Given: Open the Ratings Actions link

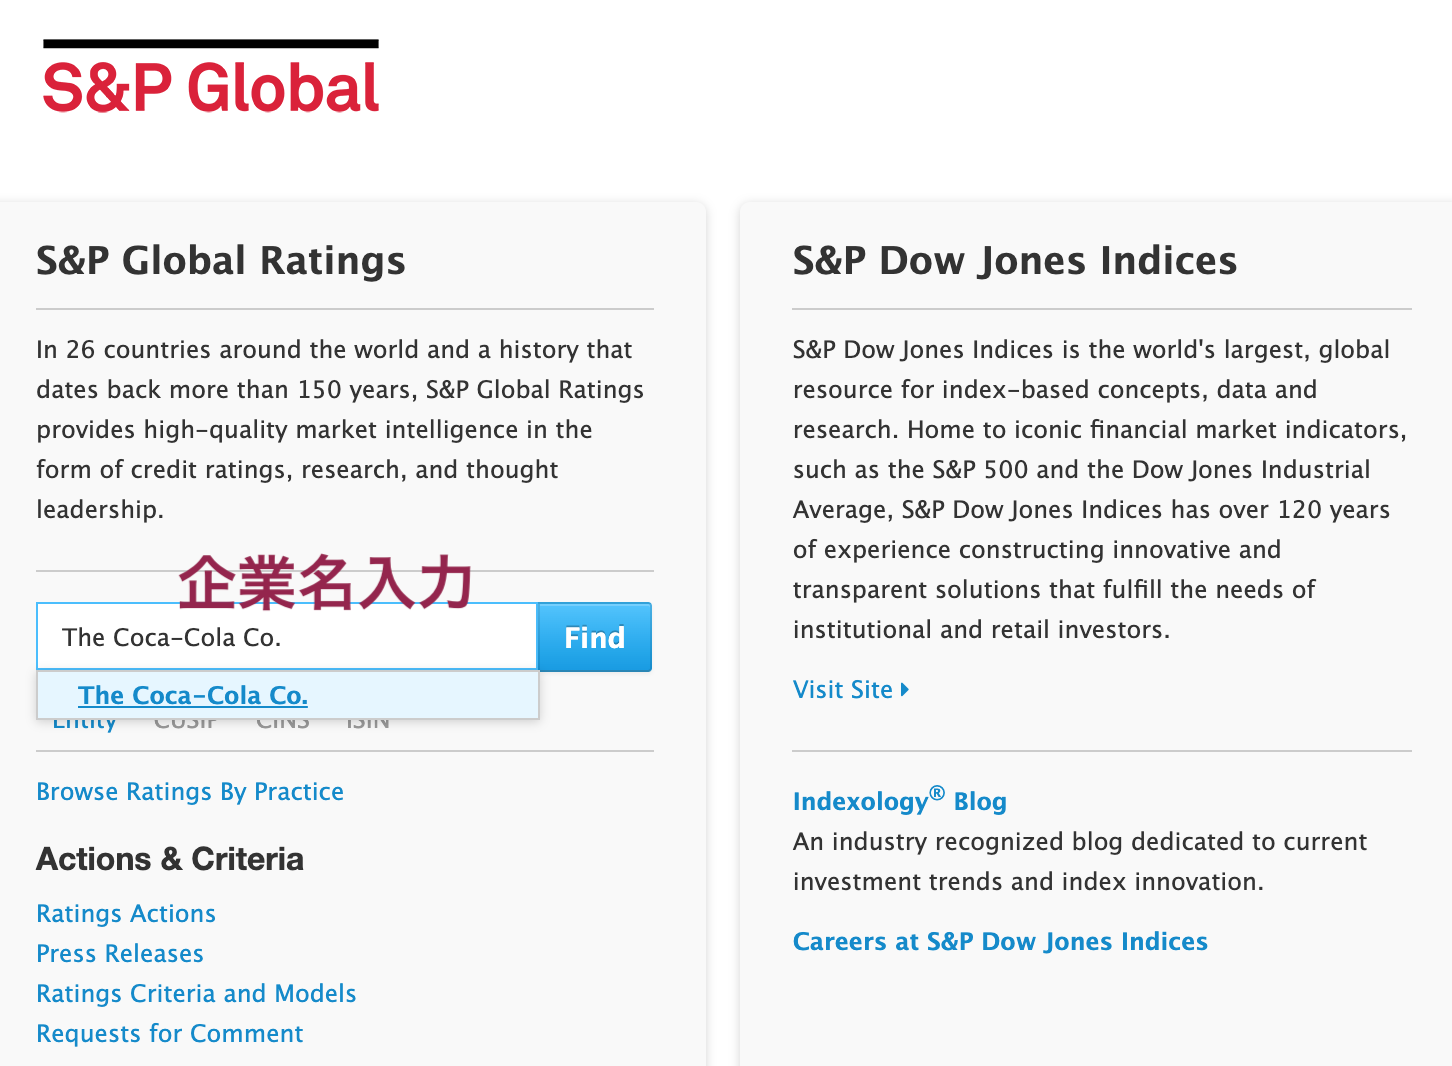Looking at the screenshot, I should 126,913.
